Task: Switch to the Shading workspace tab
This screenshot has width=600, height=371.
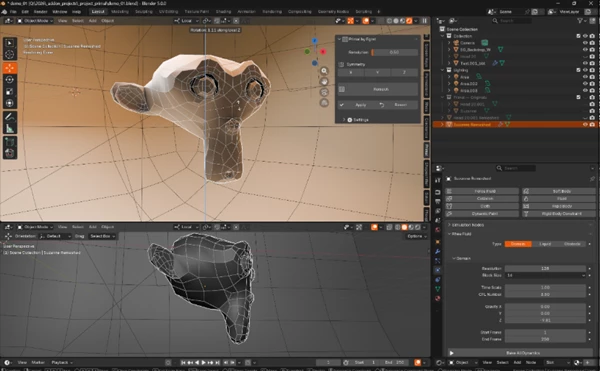Action: point(223,12)
